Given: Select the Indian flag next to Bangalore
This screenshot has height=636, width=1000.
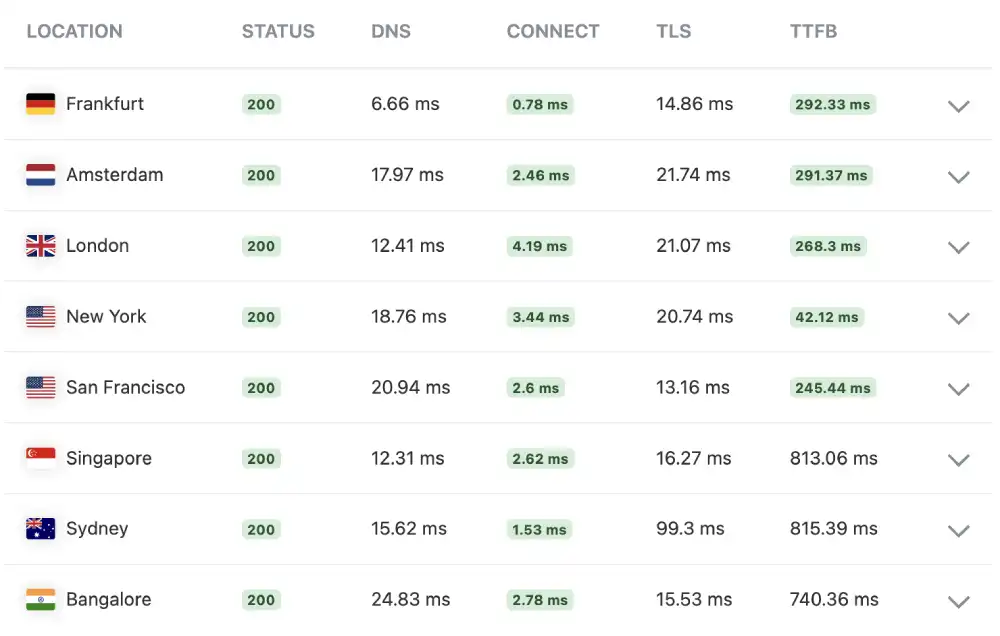Looking at the screenshot, I should coord(40,599).
